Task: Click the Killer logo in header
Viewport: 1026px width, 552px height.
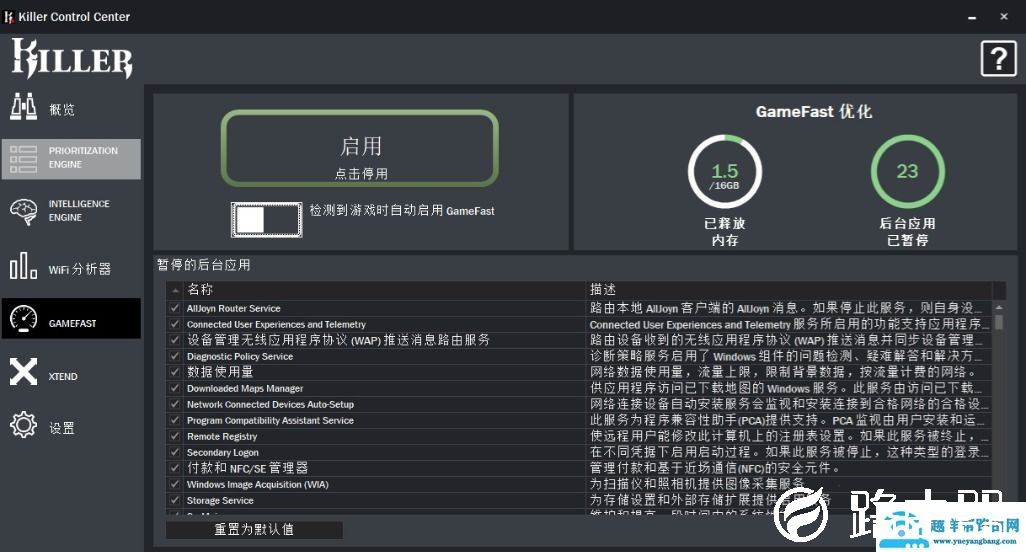Action: click(72, 58)
